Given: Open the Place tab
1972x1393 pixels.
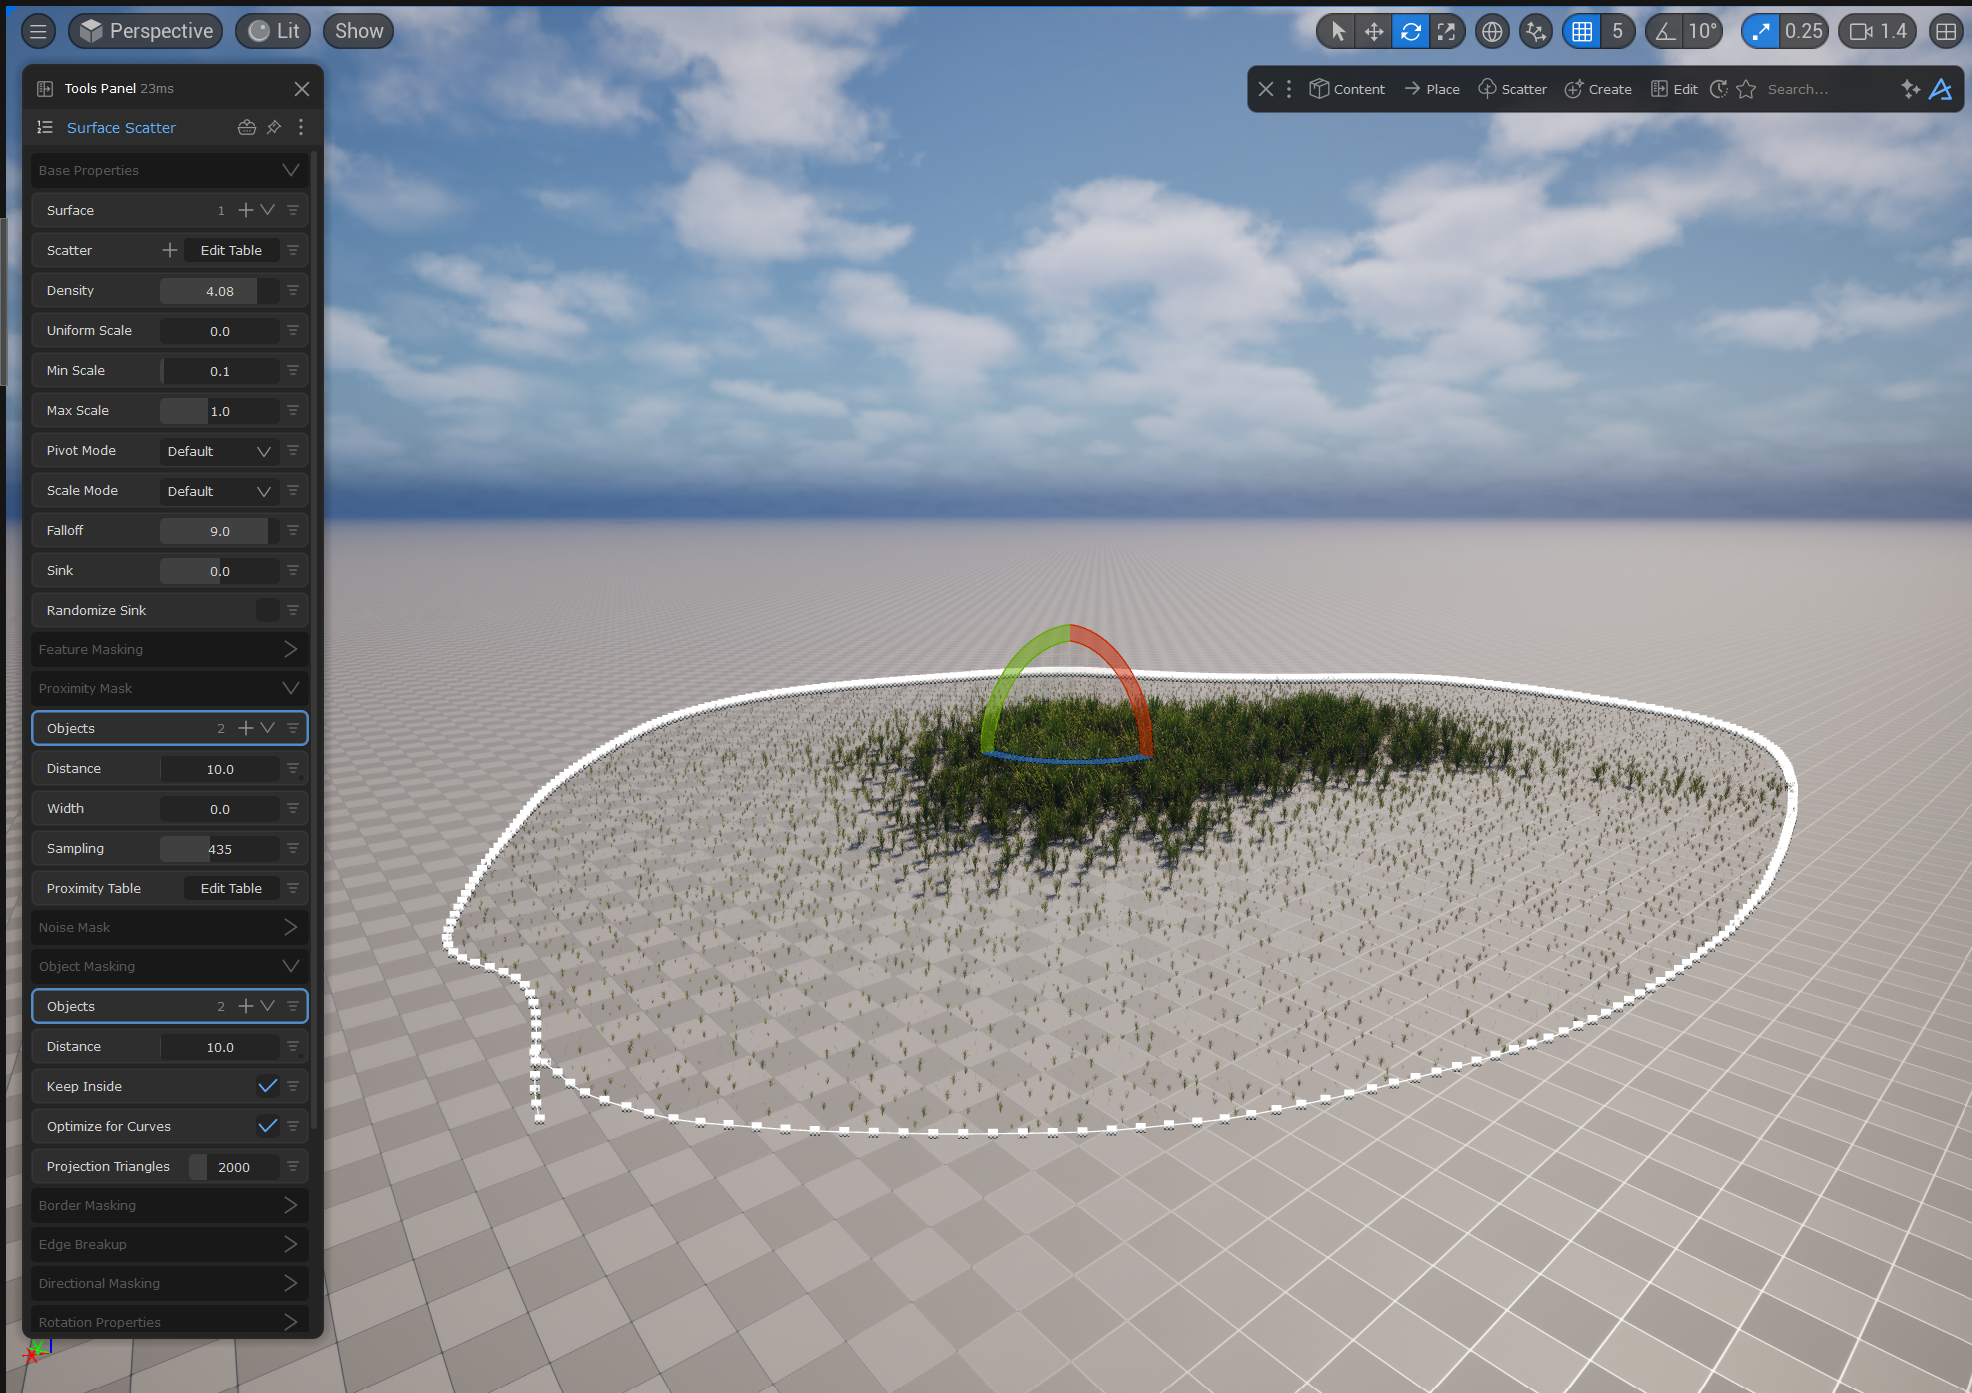Looking at the screenshot, I should click(1432, 89).
